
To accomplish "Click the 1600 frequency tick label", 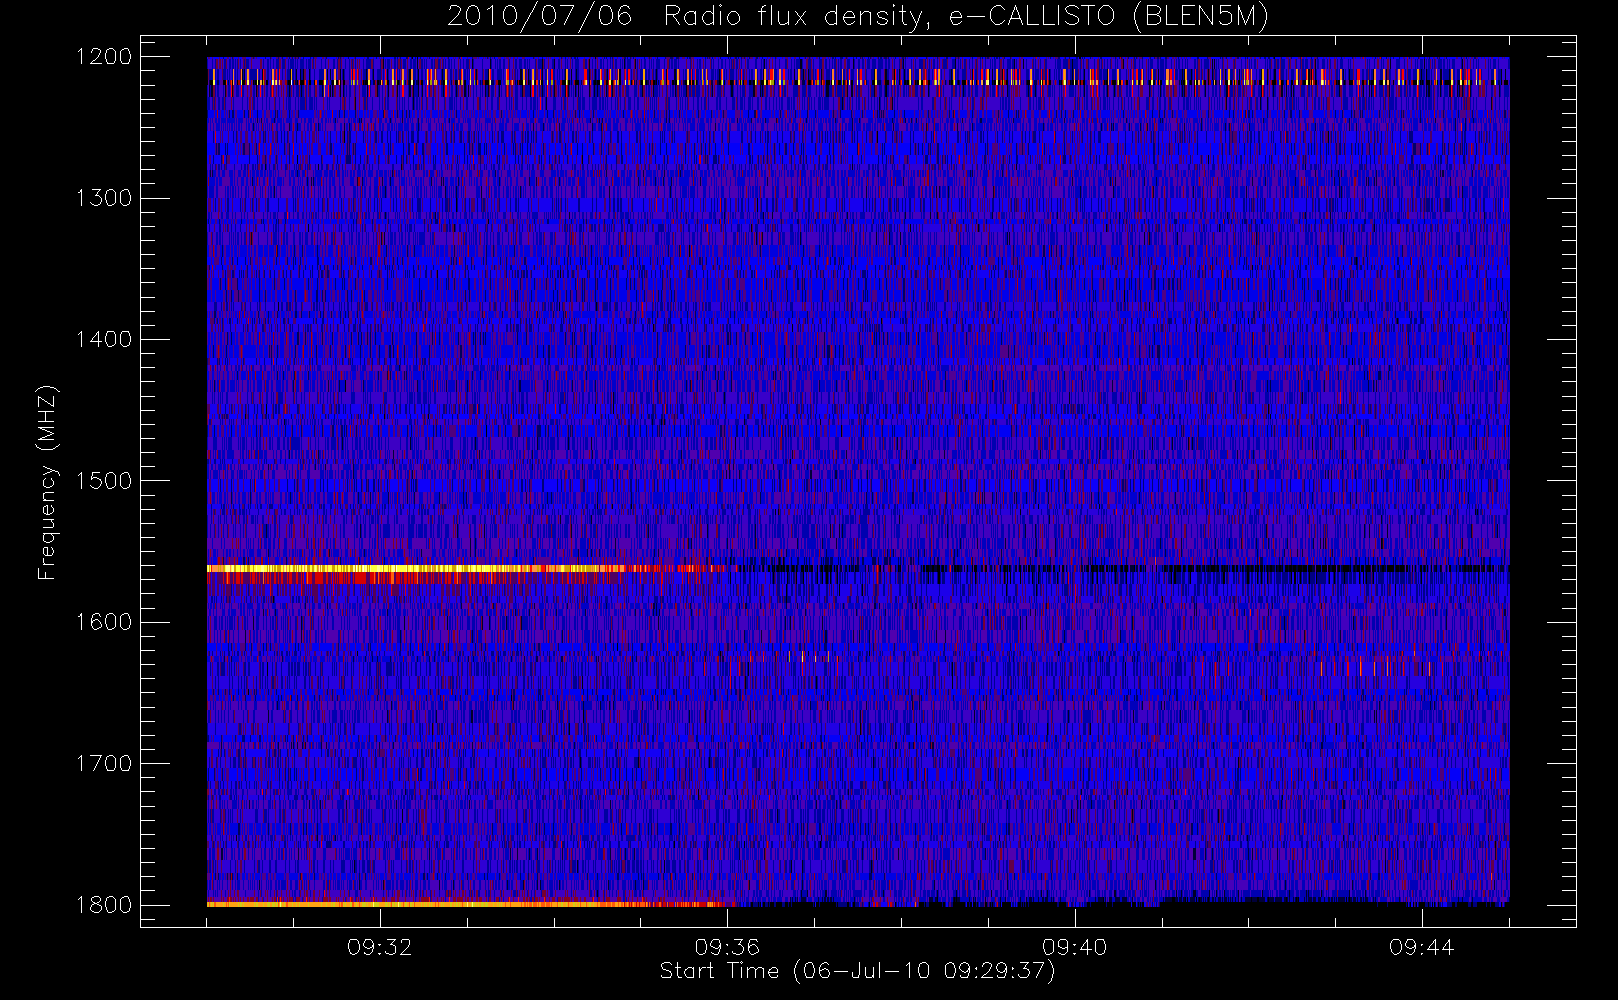I will point(104,622).
